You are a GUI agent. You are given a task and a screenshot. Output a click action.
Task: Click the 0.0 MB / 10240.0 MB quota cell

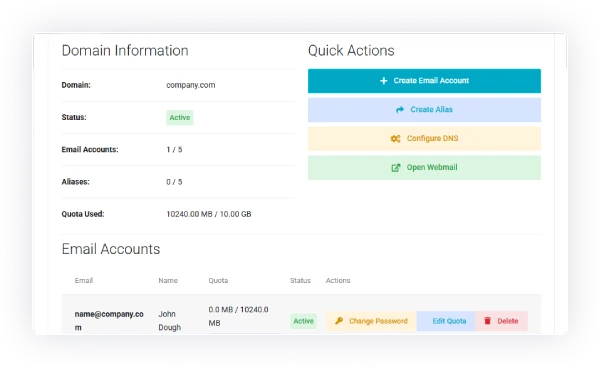(238, 316)
